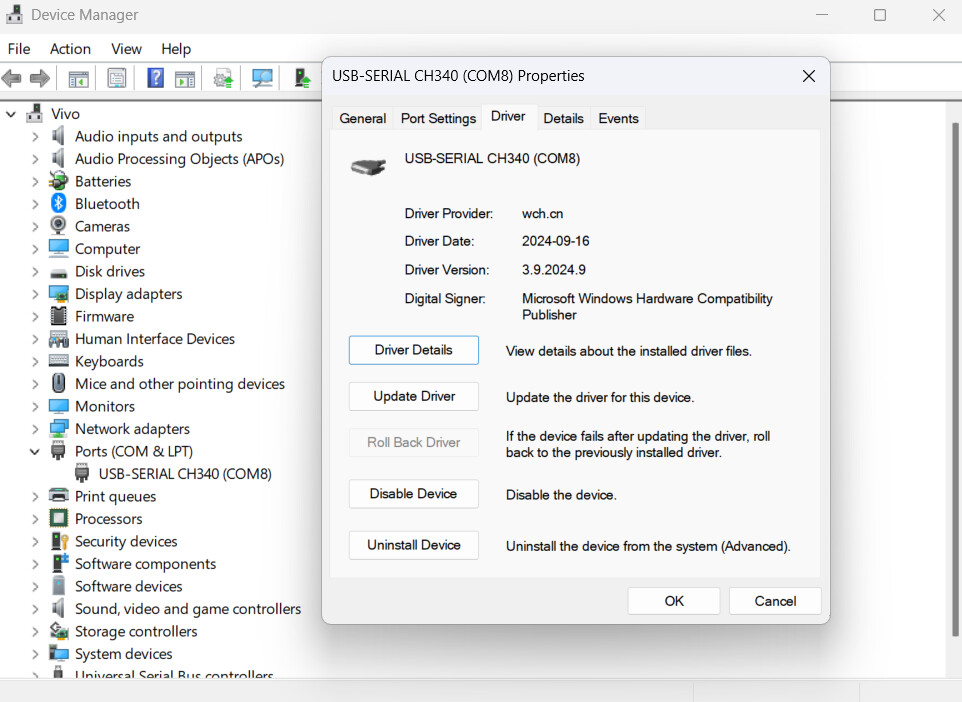Switch to the Events tab
The height and width of the screenshot is (702, 962).
pos(618,118)
